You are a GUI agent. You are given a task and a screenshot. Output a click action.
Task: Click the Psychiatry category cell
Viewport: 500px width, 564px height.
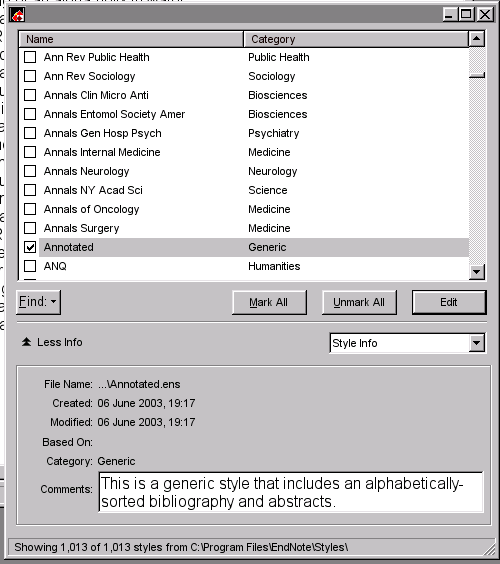(274, 133)
